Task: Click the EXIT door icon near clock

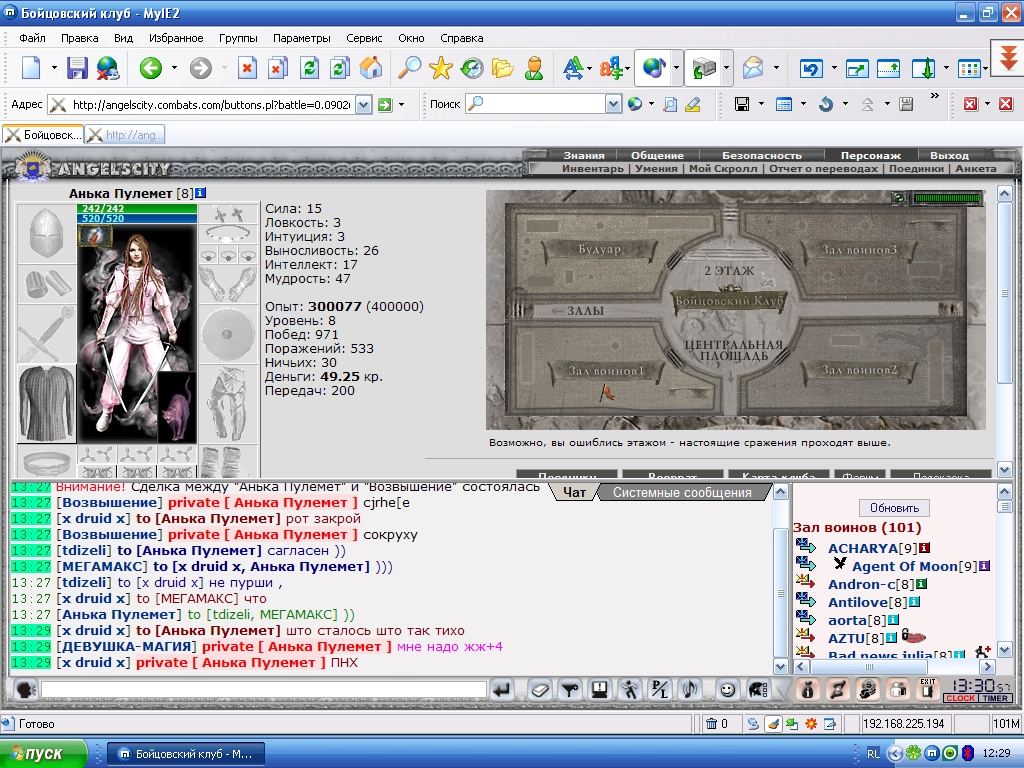Action: point(927,690)
